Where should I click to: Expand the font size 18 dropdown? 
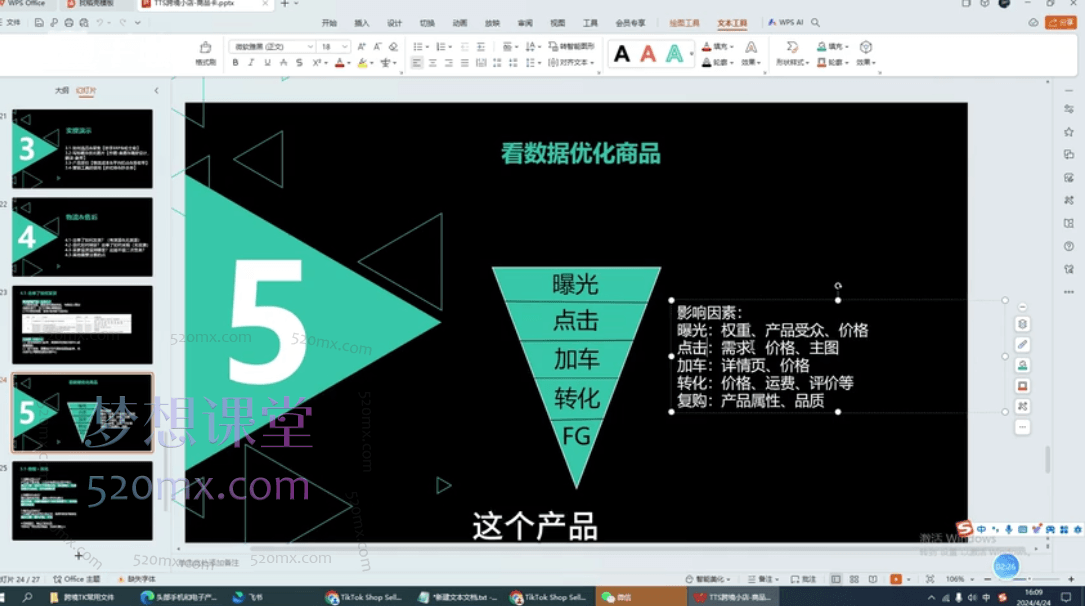click(345, 47)
